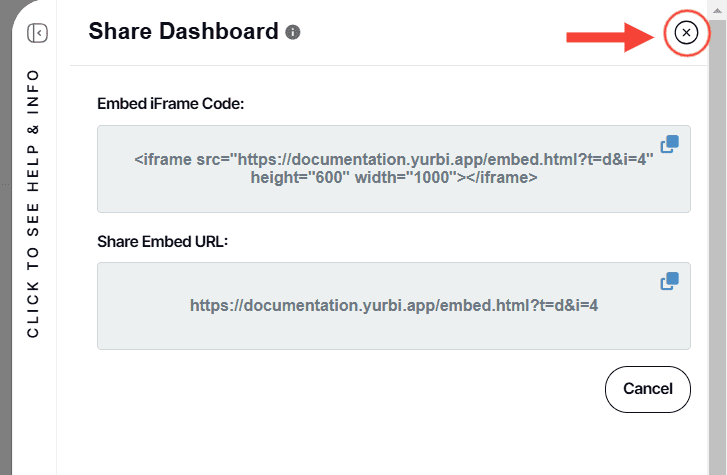The image size is (727, 475).
Task: Select the iframe src URL text line
Action: tap(394, 159)
